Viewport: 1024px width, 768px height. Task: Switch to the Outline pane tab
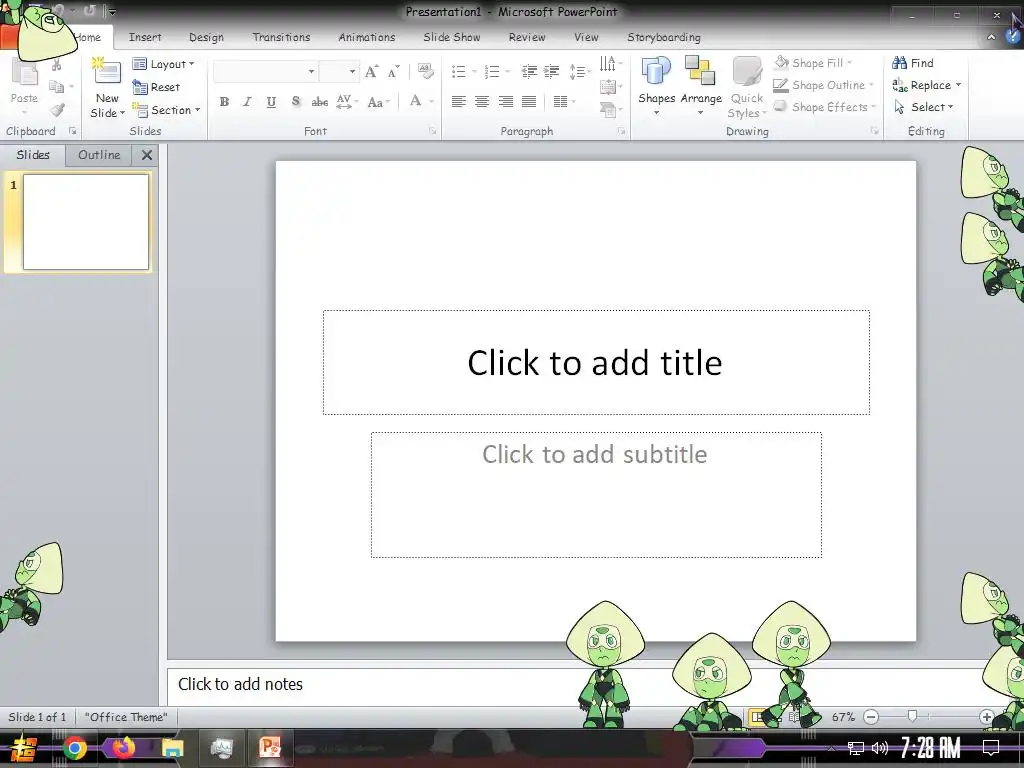coord(99,155)
